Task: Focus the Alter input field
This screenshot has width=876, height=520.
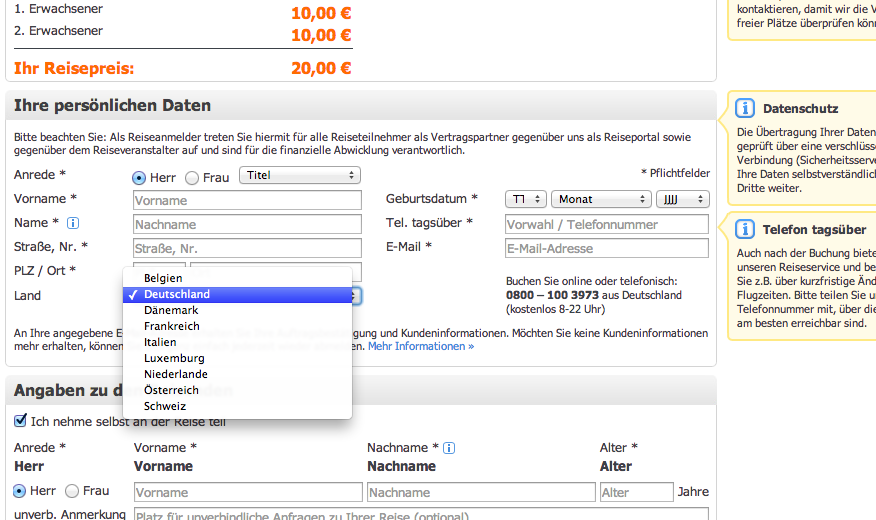Action: [x=636, y=493]
